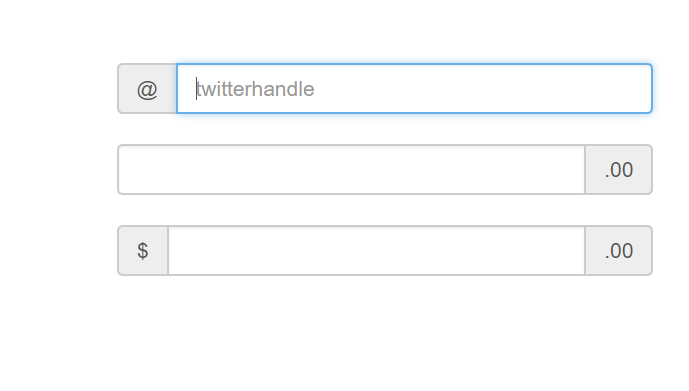Click the left edge of the middle input box
The width and height of the screenshot is (689, 391).
tap(127, 170)
